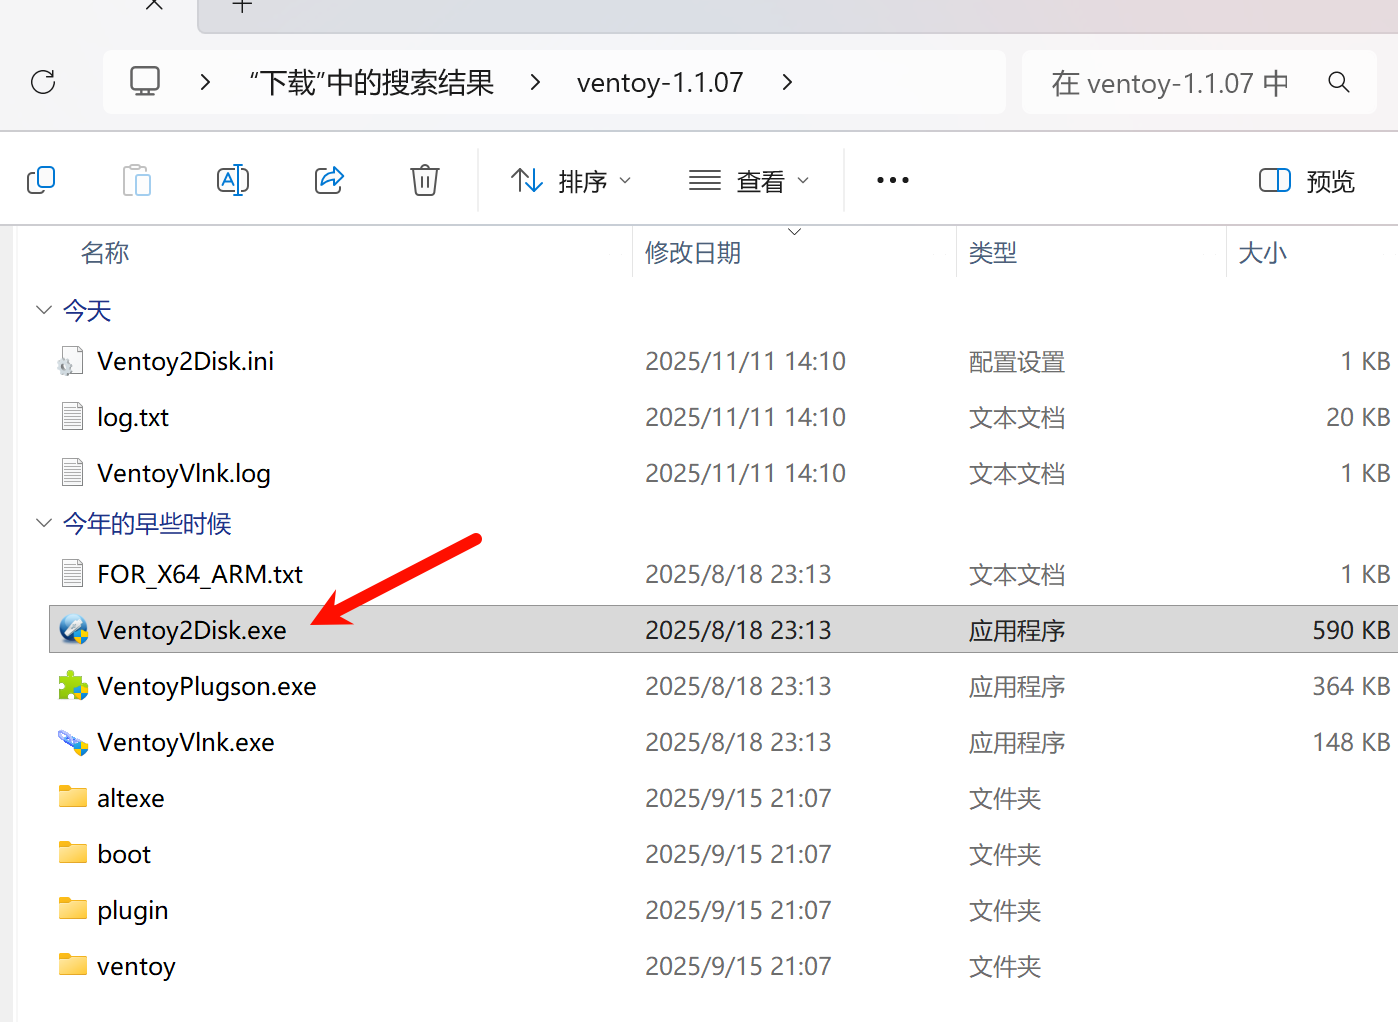
Task: Click the search box for ventoy-1.1.07
Action: pos(1169,82)
